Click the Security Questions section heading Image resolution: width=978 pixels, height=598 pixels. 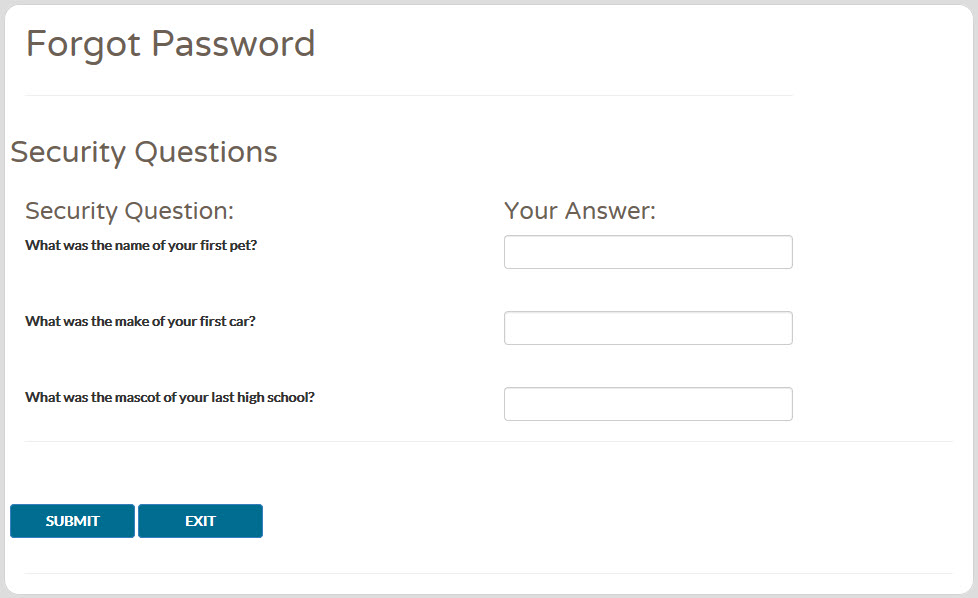tap(143, 152)
